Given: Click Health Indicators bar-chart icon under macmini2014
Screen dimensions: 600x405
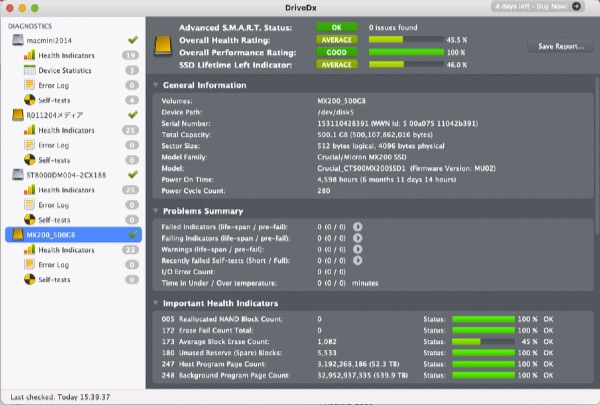Looking at the screenshot, I should pos(29,55).
